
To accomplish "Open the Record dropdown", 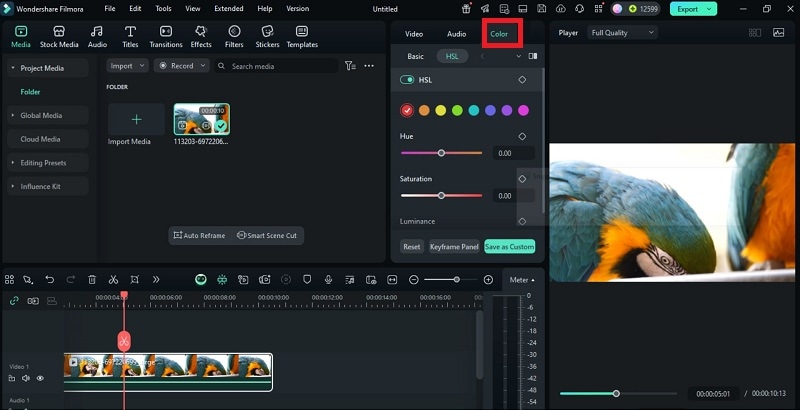I will pyautogui.click(x=181, y=66).
